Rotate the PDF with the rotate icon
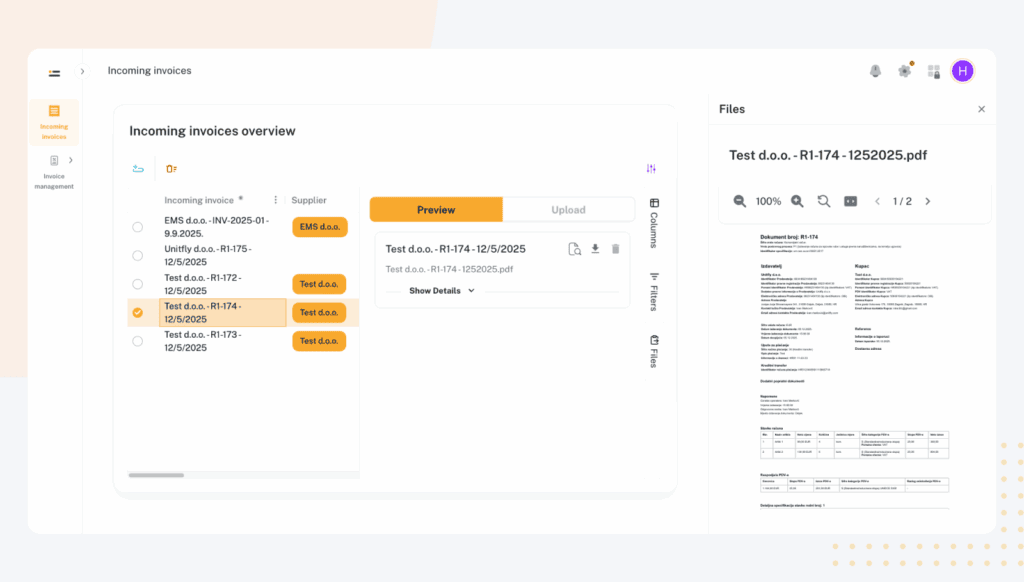The image size is (1024, 582). tap(823, 200)
